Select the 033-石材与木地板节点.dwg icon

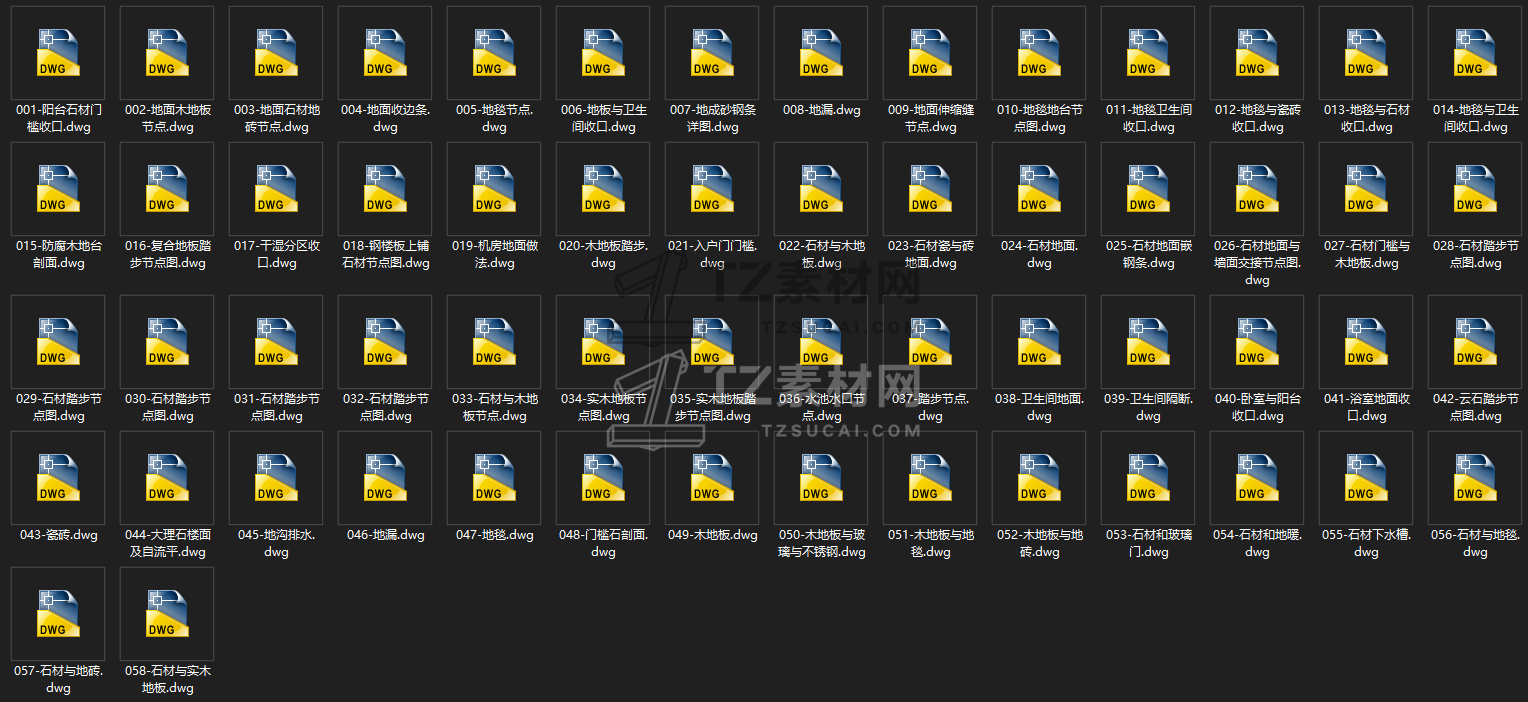click(494, 342)
